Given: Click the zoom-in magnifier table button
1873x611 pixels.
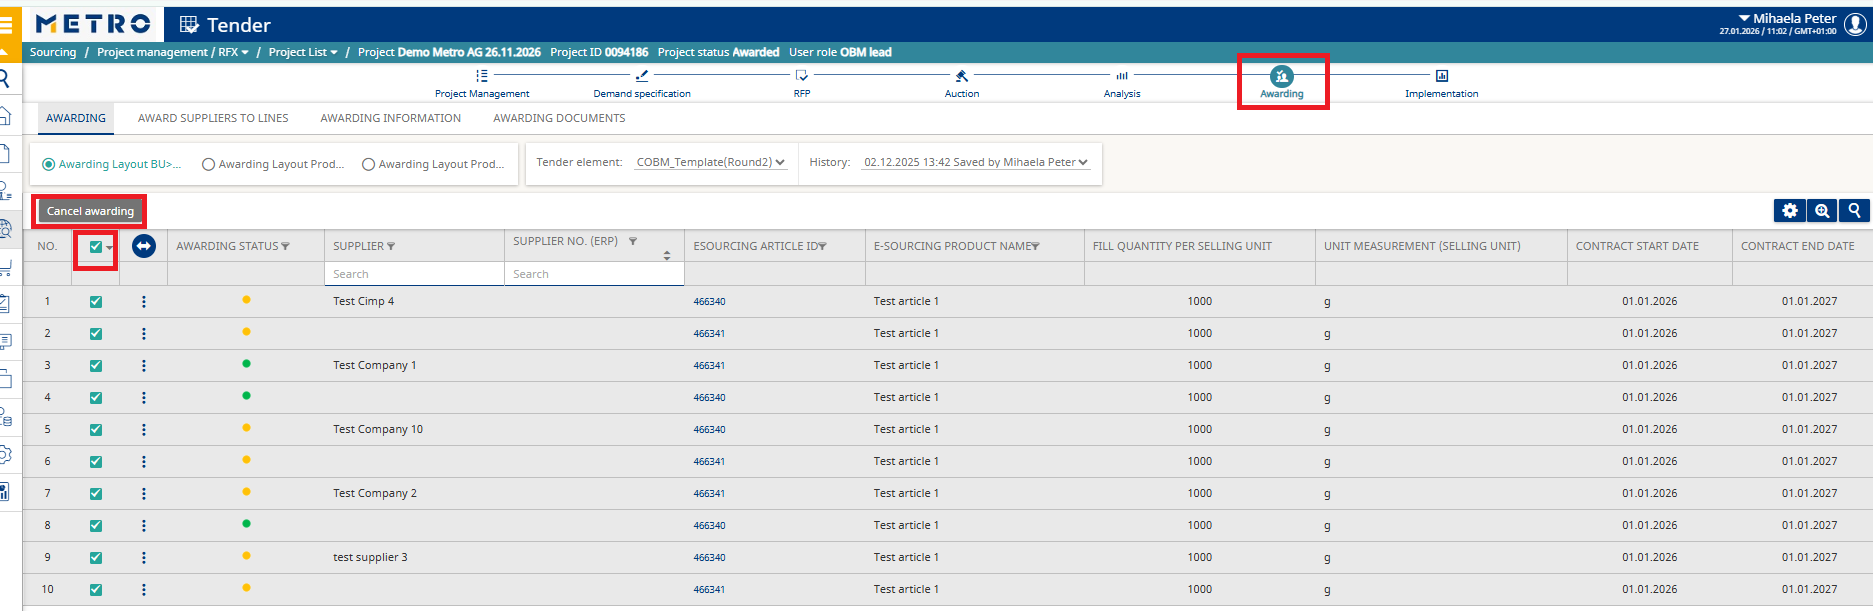Looking at the screenshot, I should tap(1822, 210).
